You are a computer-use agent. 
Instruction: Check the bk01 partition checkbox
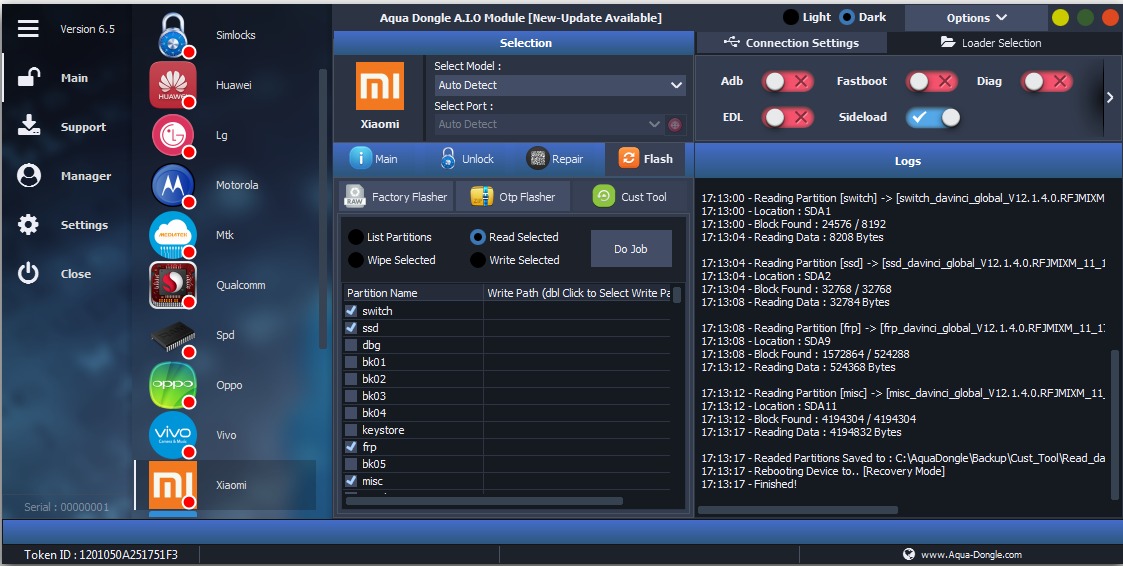(x=351, y=362)
